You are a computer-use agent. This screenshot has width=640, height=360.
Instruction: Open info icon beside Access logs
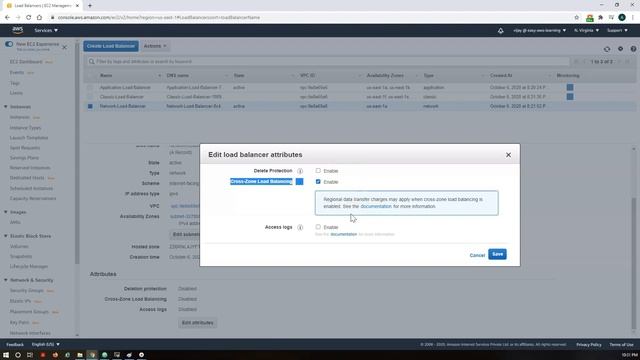coord(300,227)
